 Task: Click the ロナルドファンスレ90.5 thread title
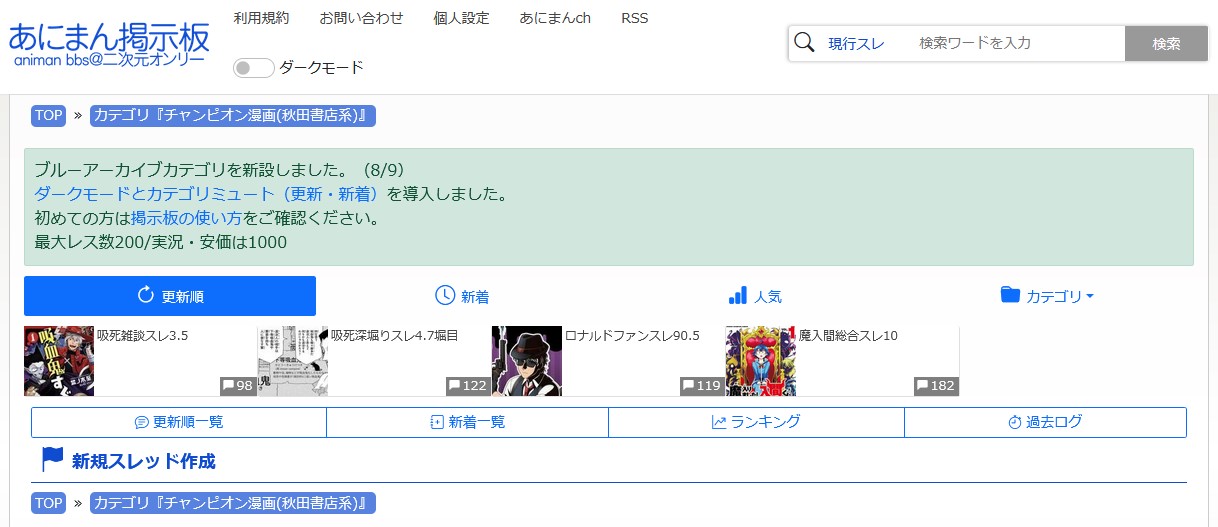tap(632, 336)
